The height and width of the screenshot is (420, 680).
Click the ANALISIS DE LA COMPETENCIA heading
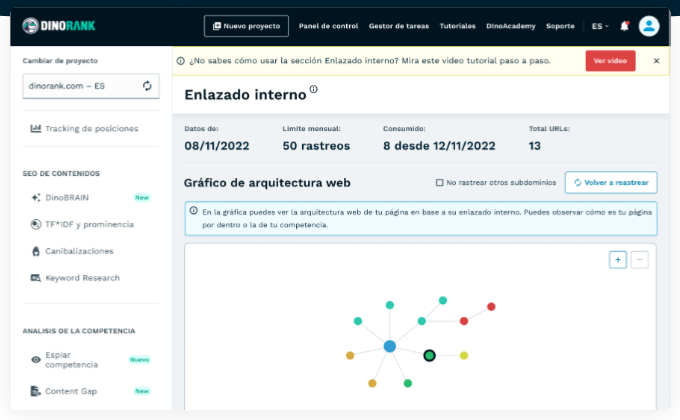click(x=79, y=331)
